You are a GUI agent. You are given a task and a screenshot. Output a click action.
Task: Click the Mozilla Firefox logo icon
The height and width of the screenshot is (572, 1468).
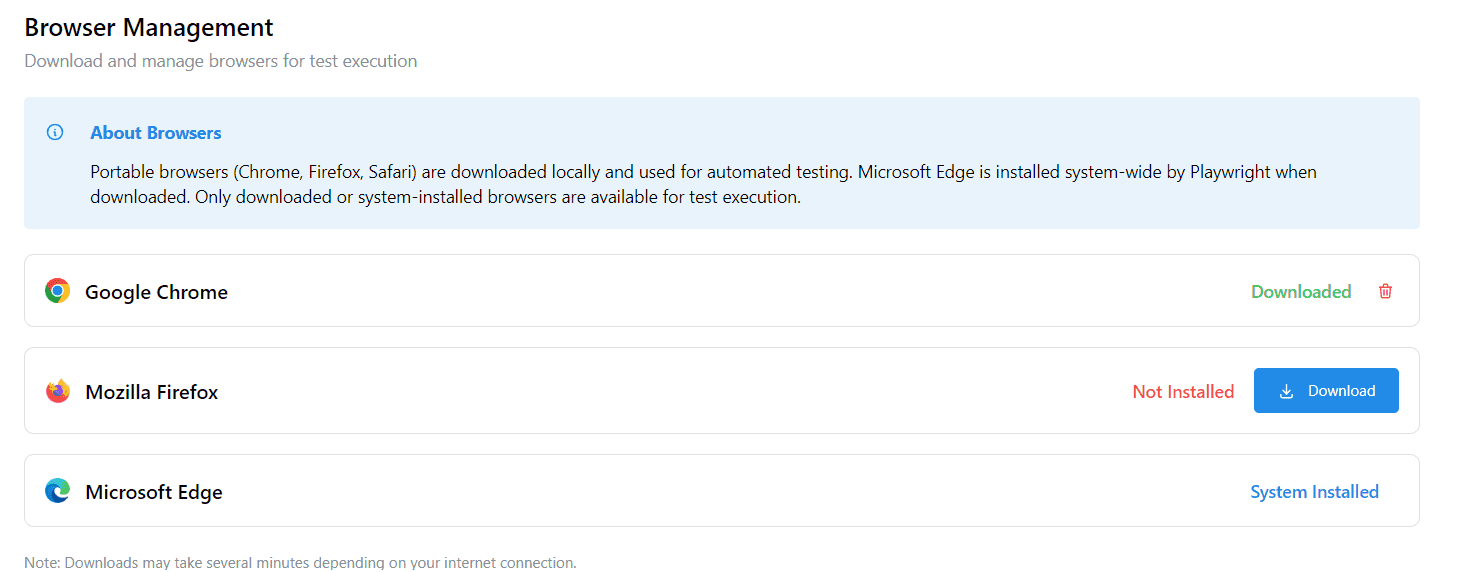[x=58, y=391]
